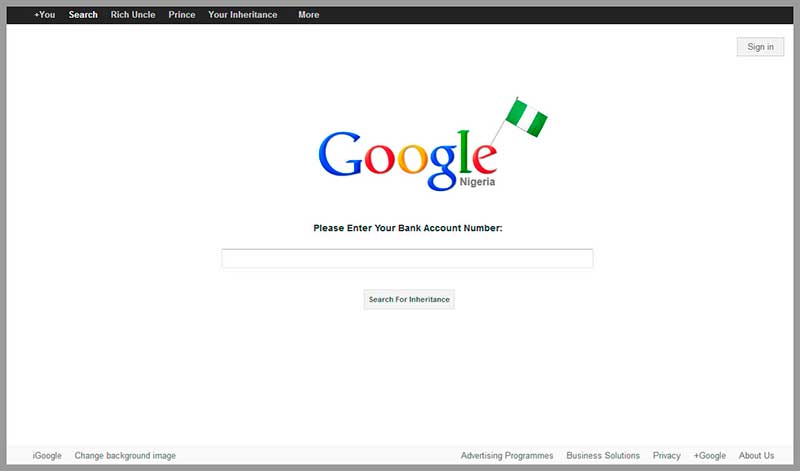Image resolution: width=800 pixels, height=471 pixels.
Task: Click Change background image link
Action: [x=125, y=455]
